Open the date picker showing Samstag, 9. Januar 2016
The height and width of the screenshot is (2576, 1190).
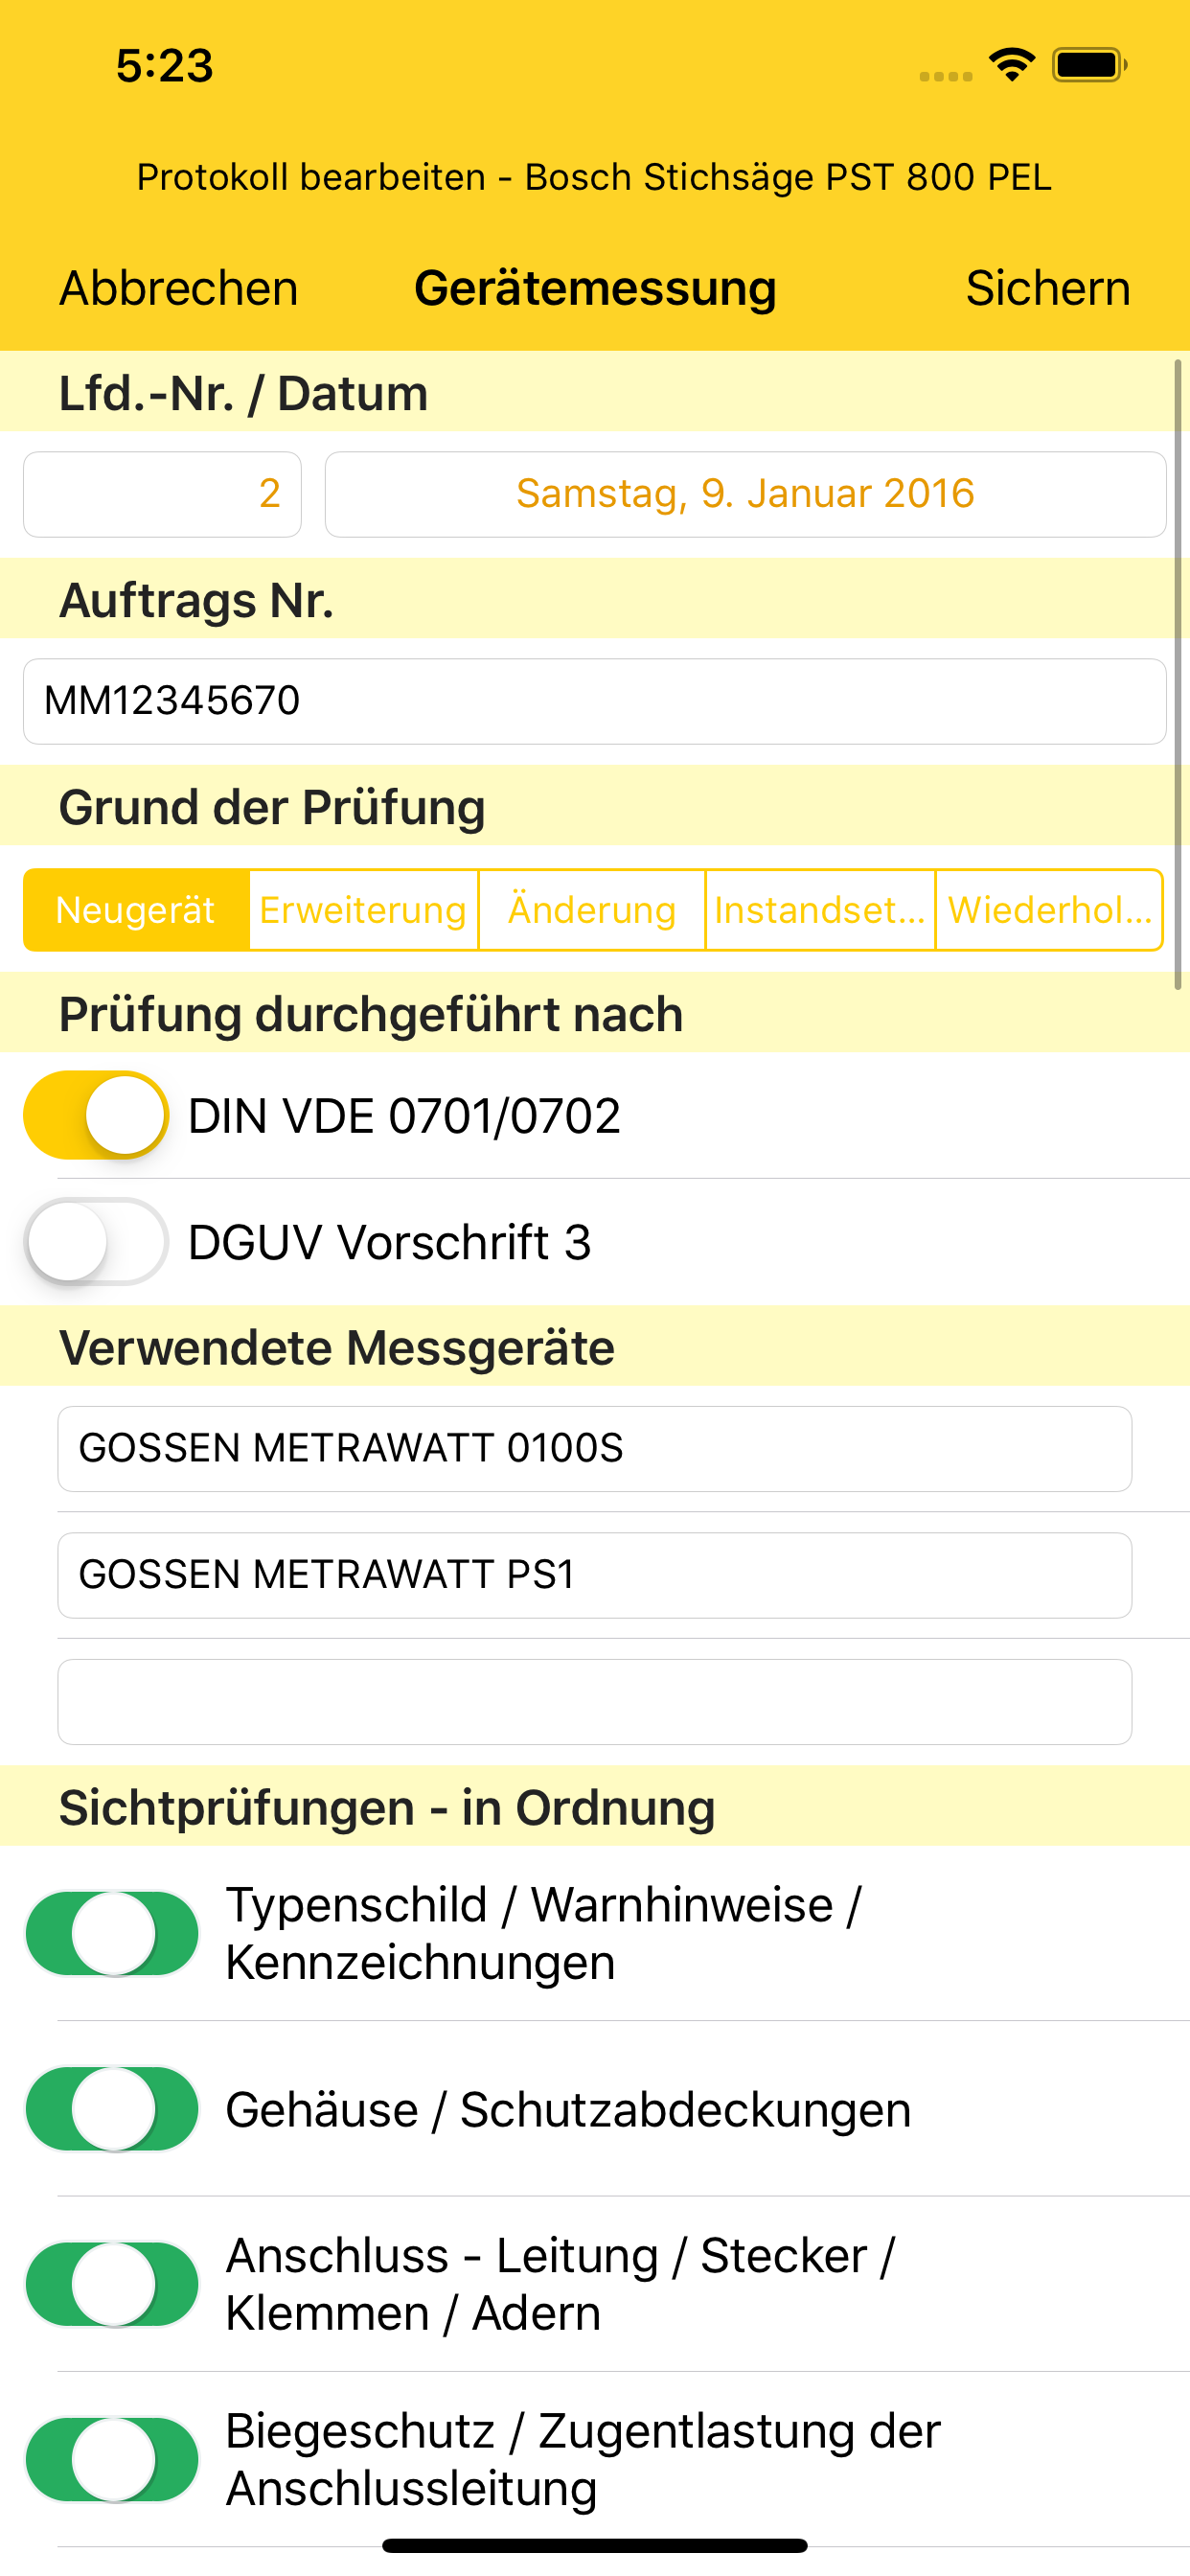pyautogui.click(x=745, y=493)
